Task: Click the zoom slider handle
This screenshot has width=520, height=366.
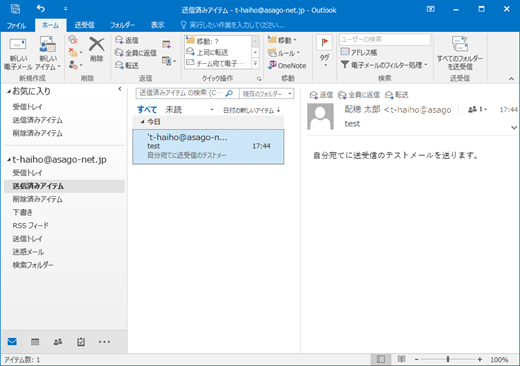Action: coord(448,359)
